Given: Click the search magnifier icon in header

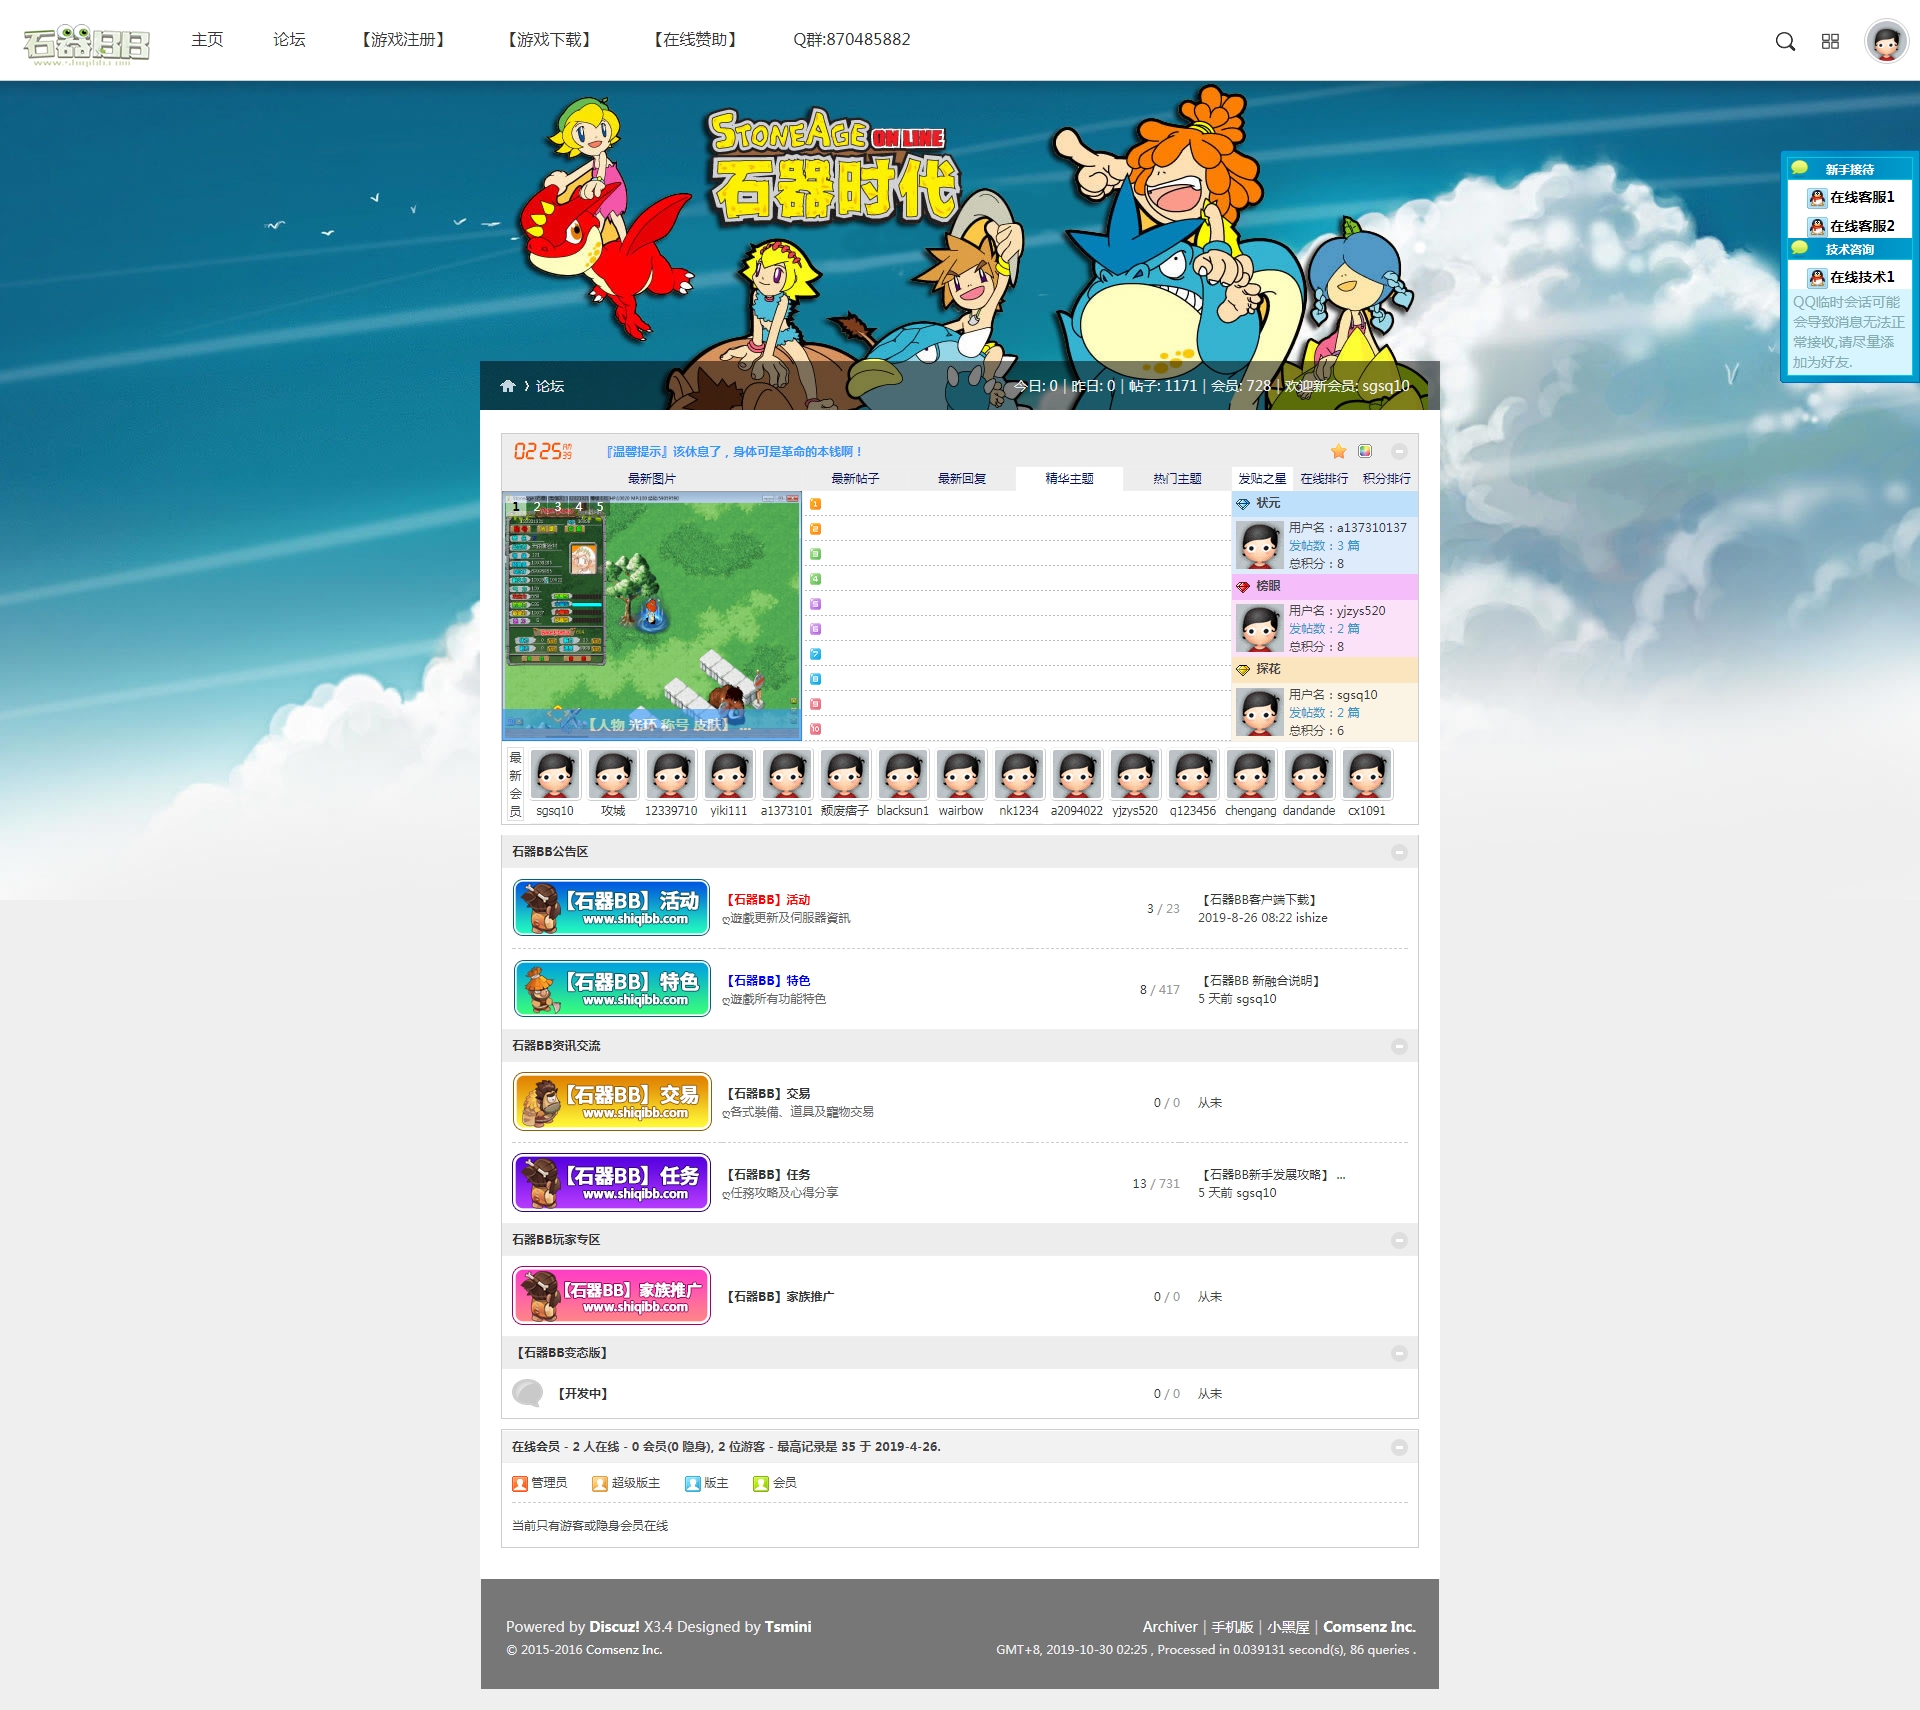Looking at the screenshot, I should click(1785, 41).
